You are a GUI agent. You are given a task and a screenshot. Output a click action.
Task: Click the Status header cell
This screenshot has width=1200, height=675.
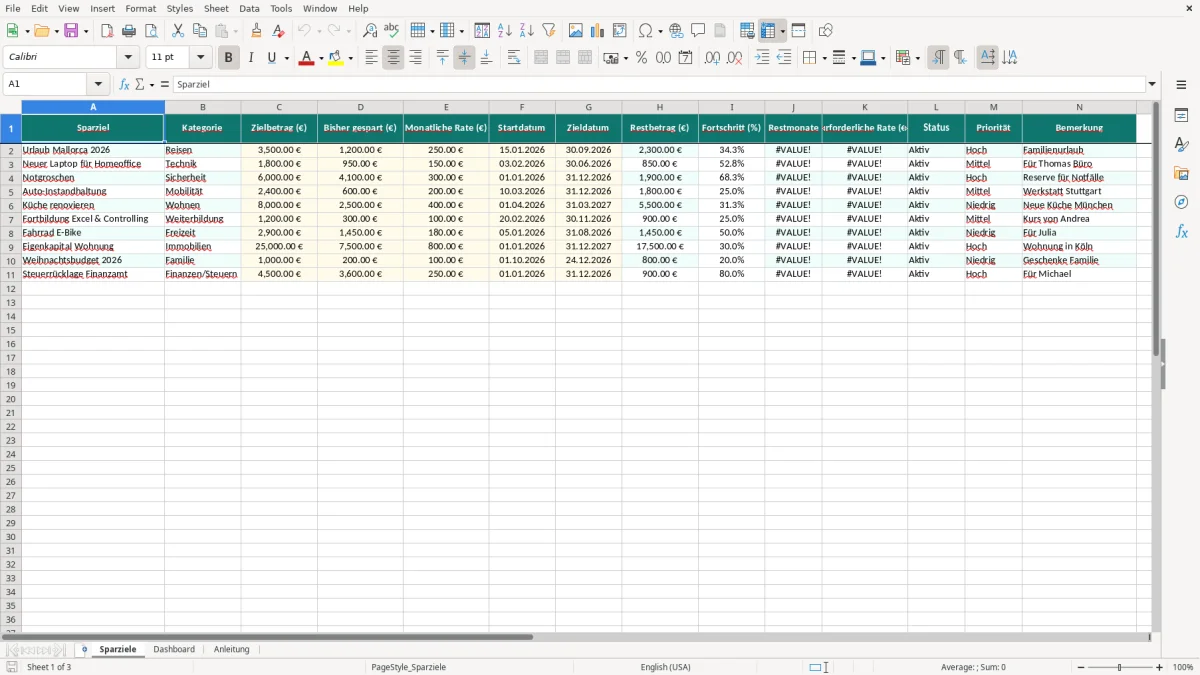(x=937, y=128)
